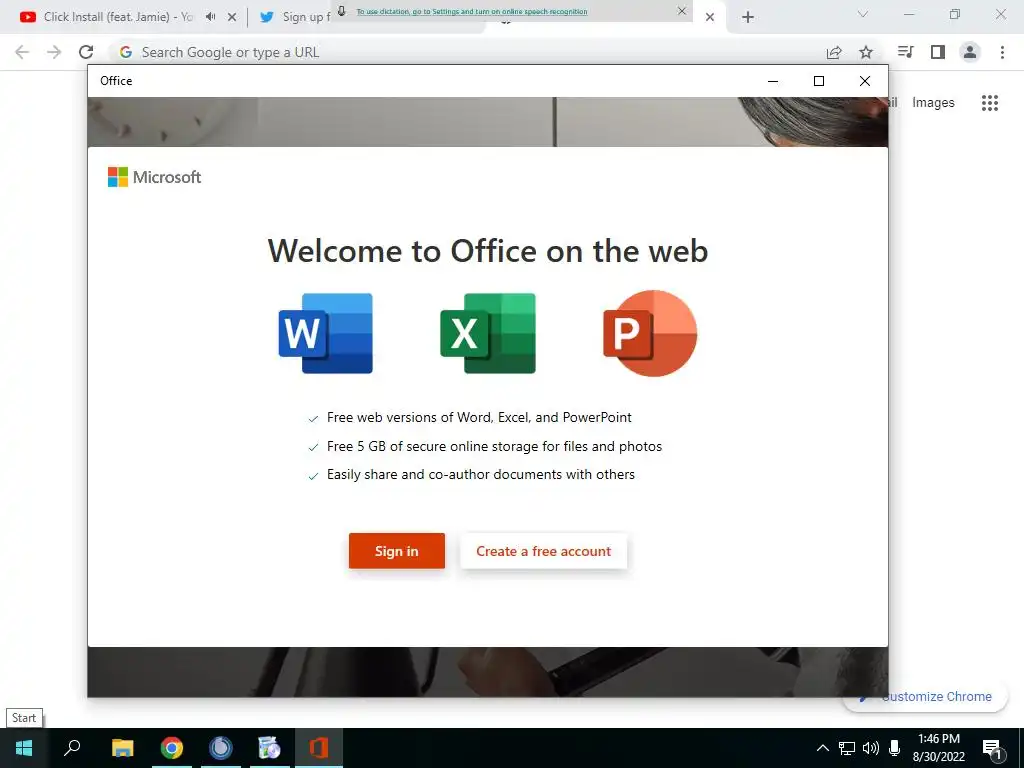Viewport: 1024px width, 768px height.
Task: Open Chrome media controls icon
Action: point(905,52)
